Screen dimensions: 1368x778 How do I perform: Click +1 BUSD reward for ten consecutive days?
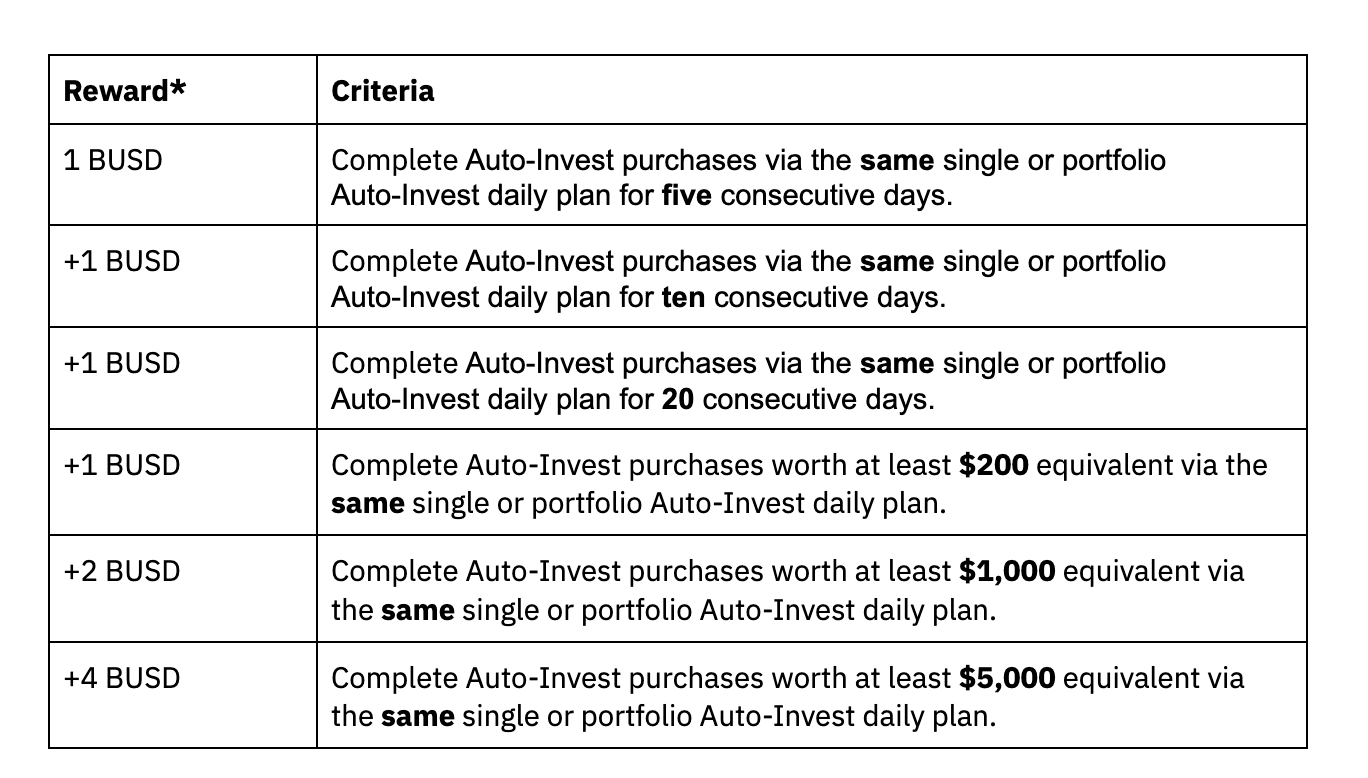tap(122, 261)
